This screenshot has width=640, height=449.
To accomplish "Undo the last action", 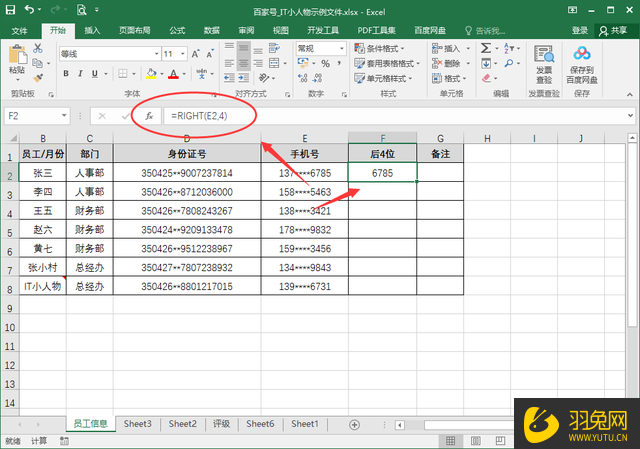I will tap(29, 9).
